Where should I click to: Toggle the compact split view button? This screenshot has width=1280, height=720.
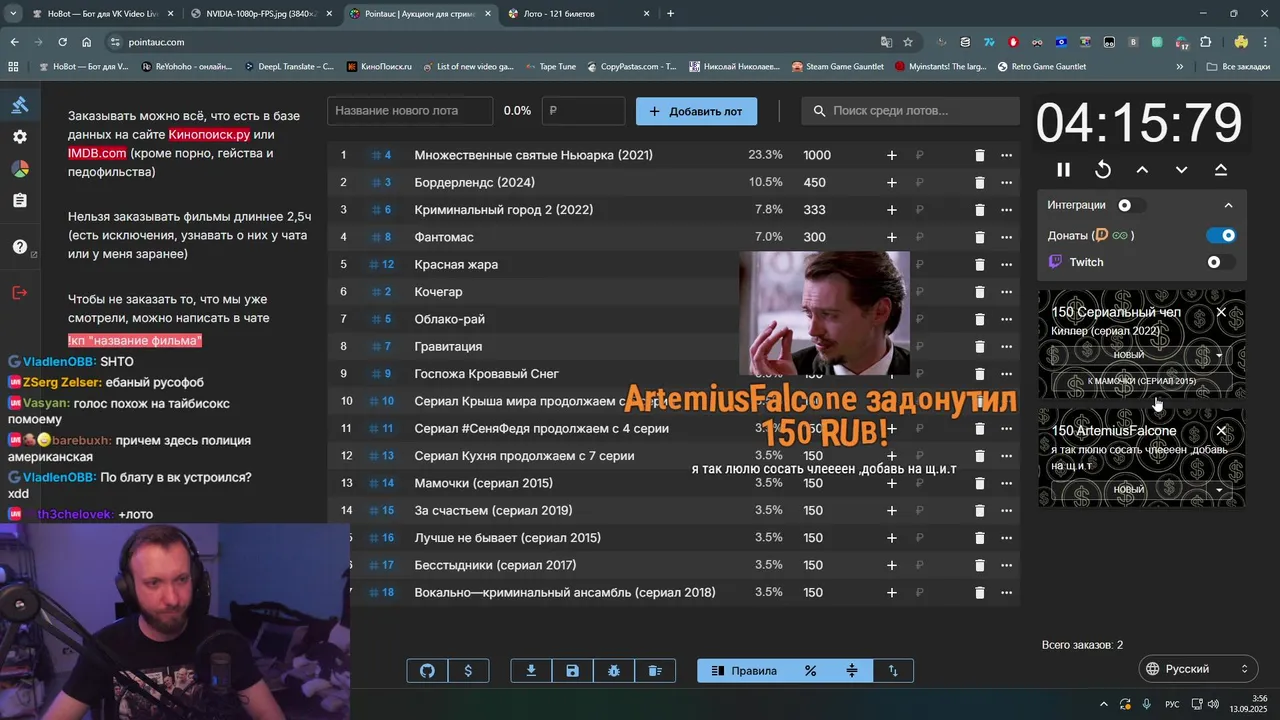852,671
